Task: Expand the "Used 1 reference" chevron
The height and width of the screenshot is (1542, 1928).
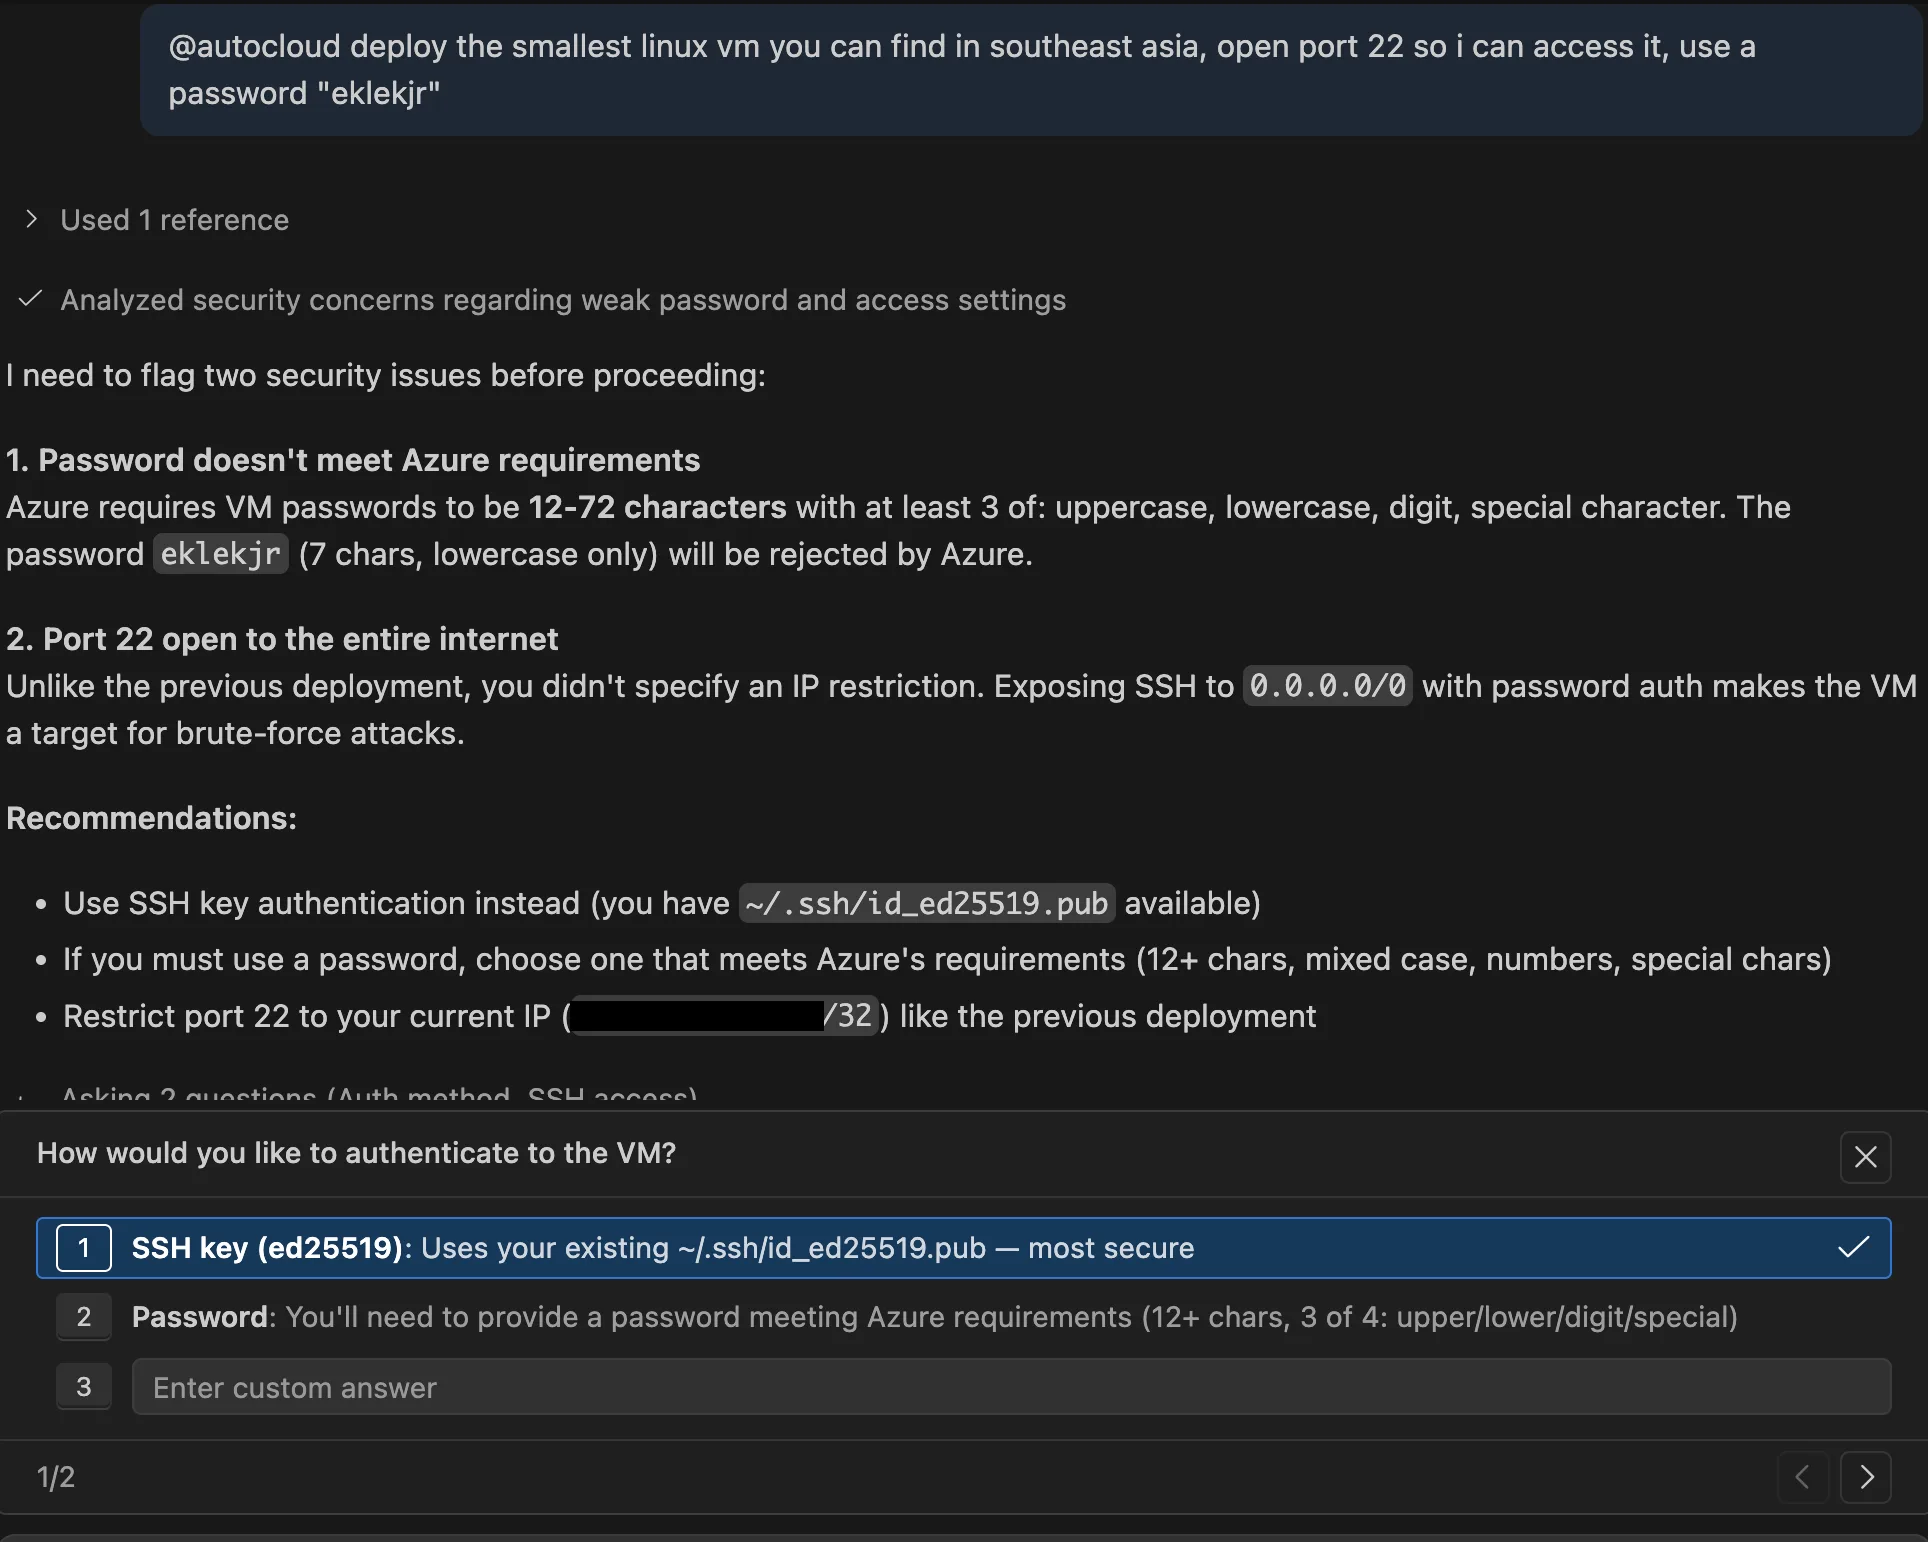Action: (x=32, y=219)
